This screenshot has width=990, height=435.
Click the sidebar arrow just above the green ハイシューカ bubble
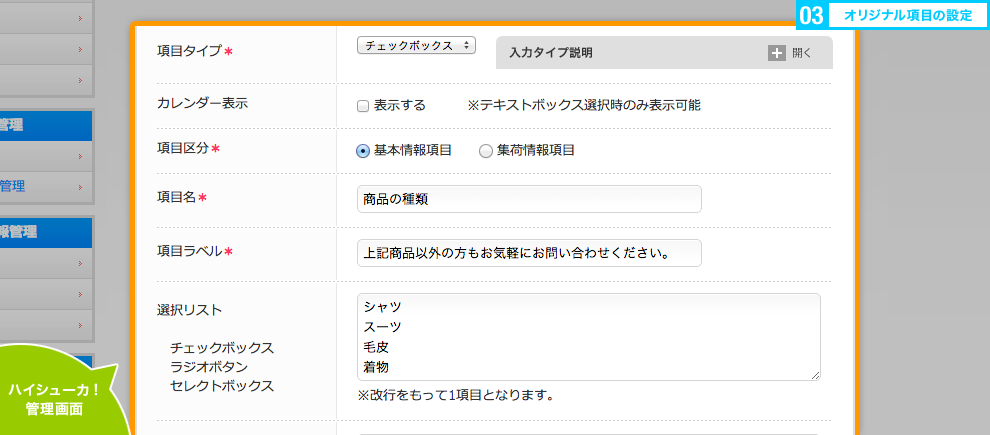tap(80, 325)
